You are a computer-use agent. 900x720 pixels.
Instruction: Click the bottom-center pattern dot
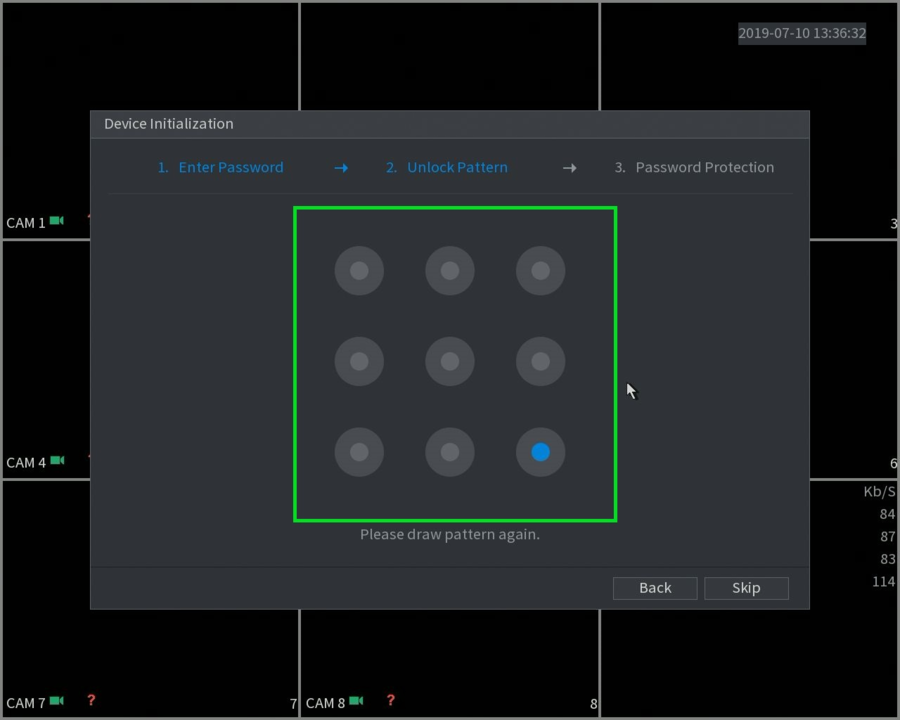coord(450,452)
